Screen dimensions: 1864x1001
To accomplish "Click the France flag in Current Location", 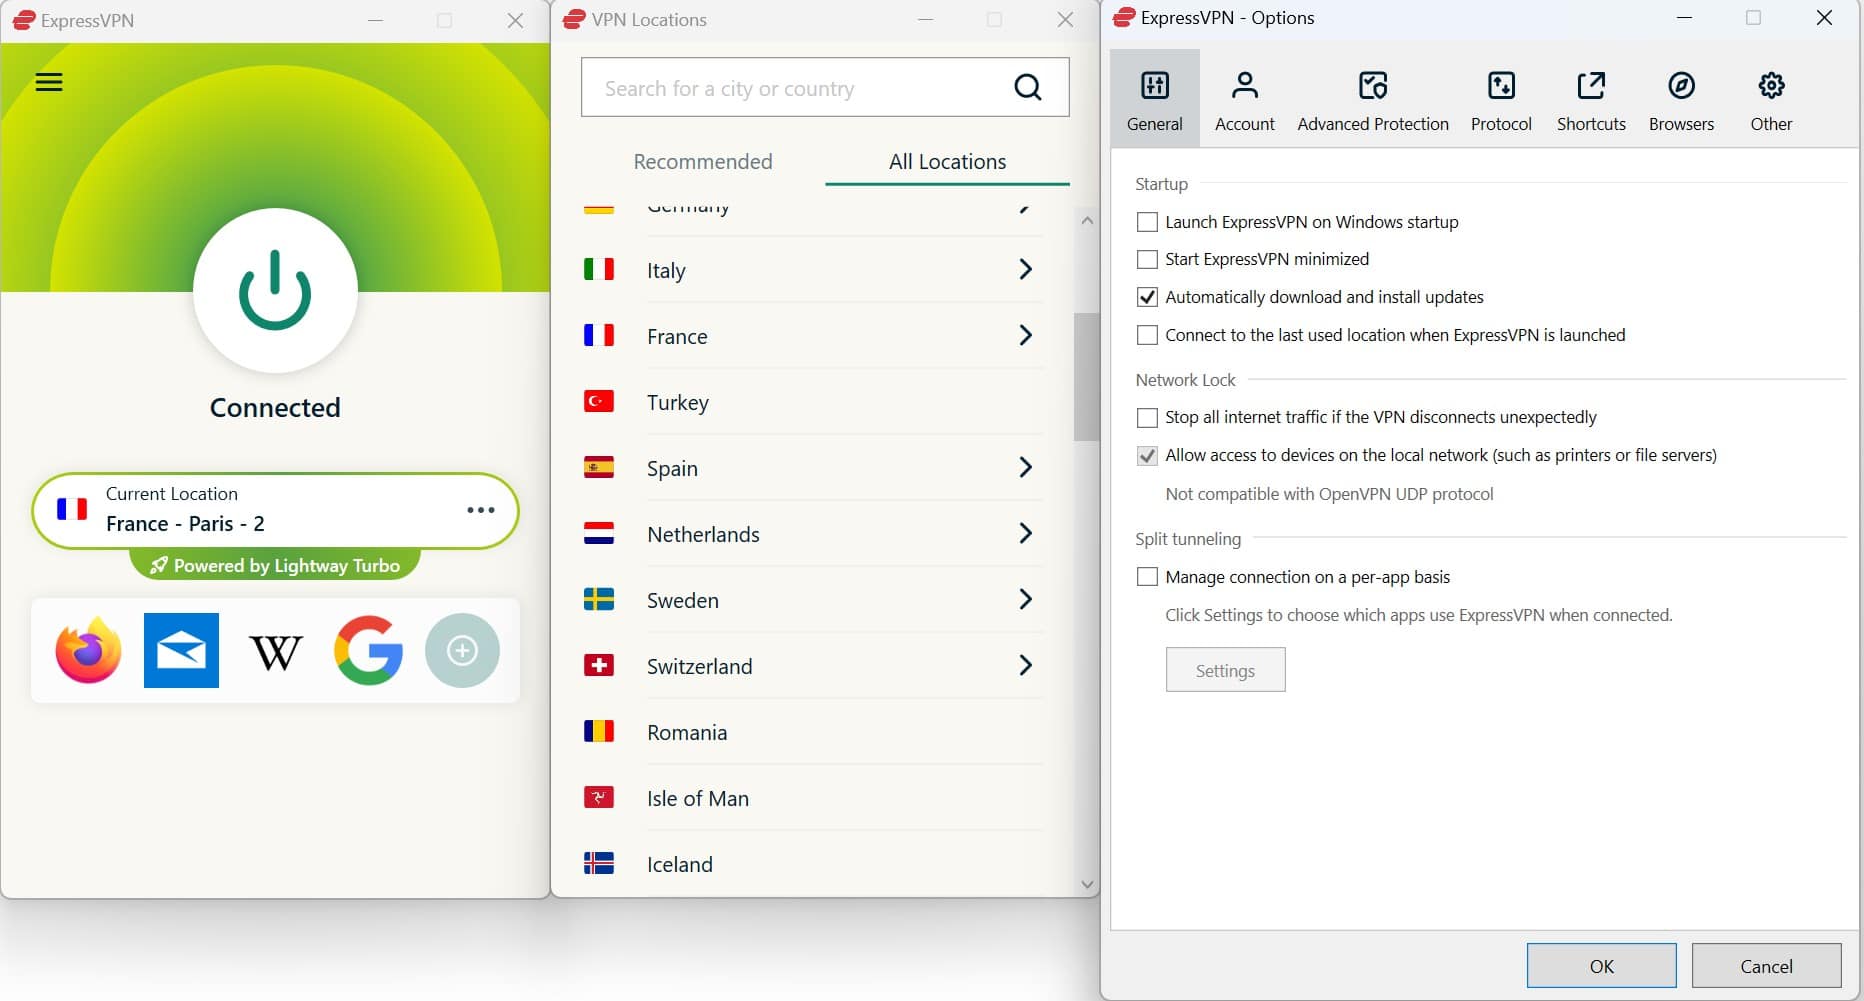I will (72, 509).
